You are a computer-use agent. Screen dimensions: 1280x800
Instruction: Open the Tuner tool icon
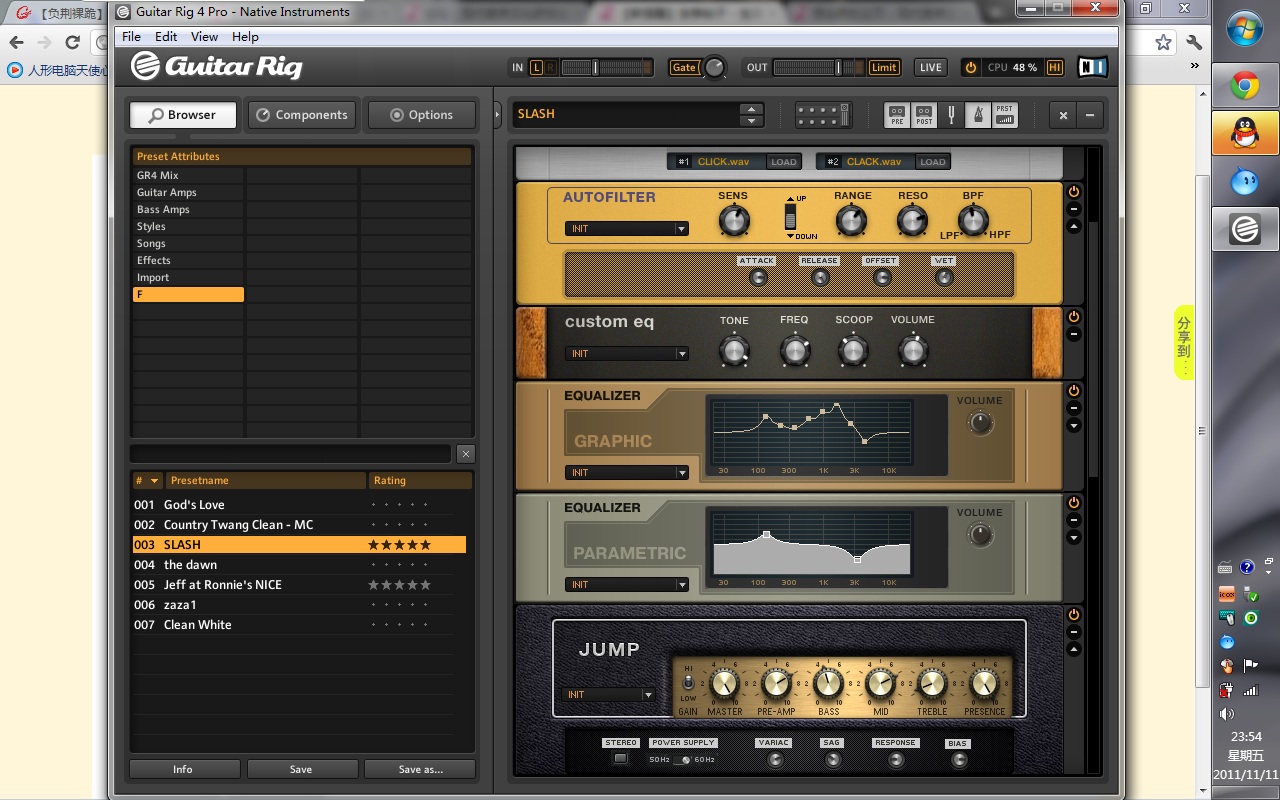(x=951, y=115)
